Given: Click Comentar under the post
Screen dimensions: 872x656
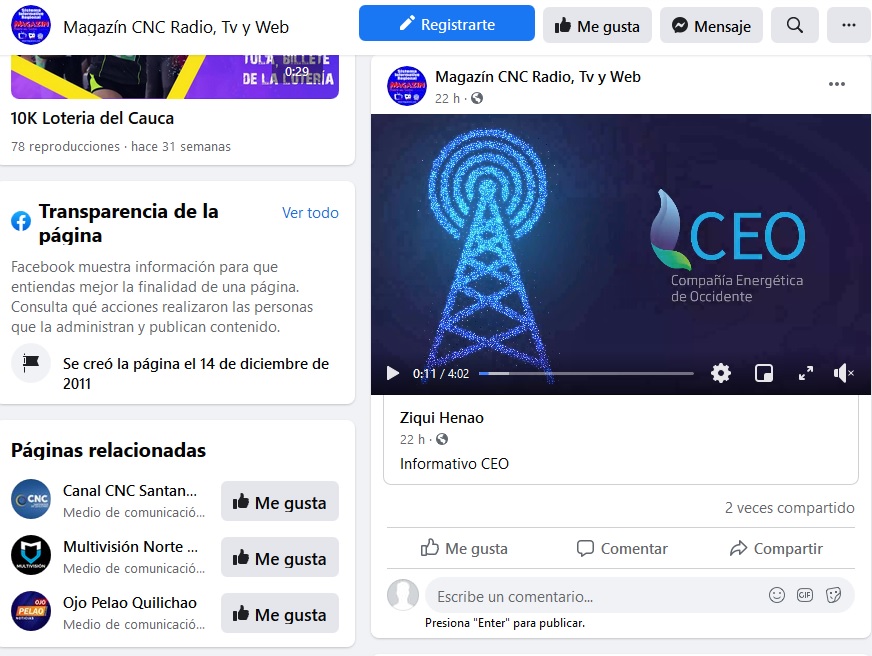Looking at the screenshot, I should (x=622, y=548).
